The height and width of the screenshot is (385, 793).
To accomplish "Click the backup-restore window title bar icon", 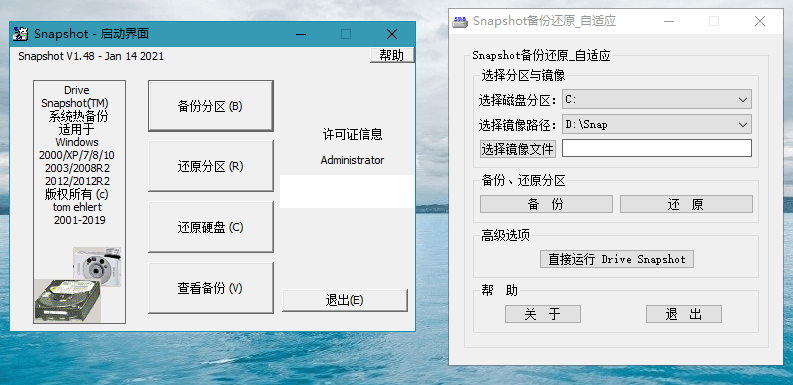I will point(460,21).
